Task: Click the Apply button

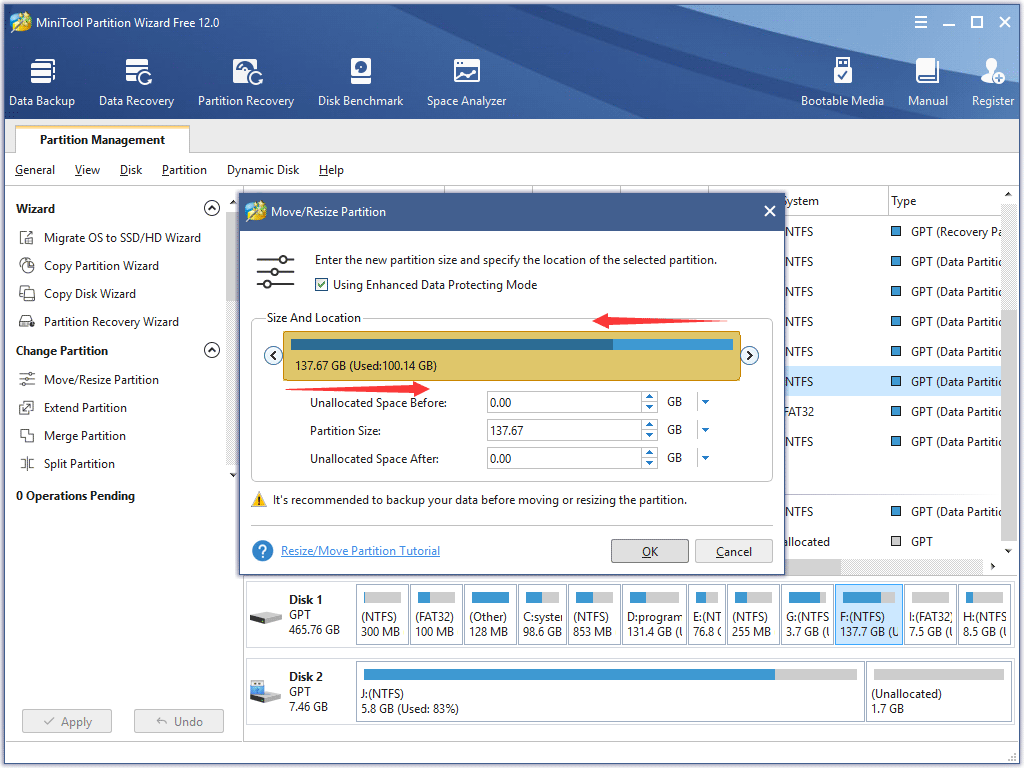Action: (67, 722)
